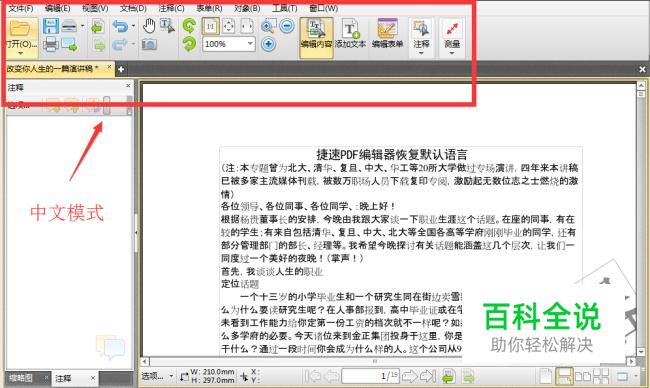Click the Print icon
The width and height of the screenshot is (650, 388).
point(51,44)
